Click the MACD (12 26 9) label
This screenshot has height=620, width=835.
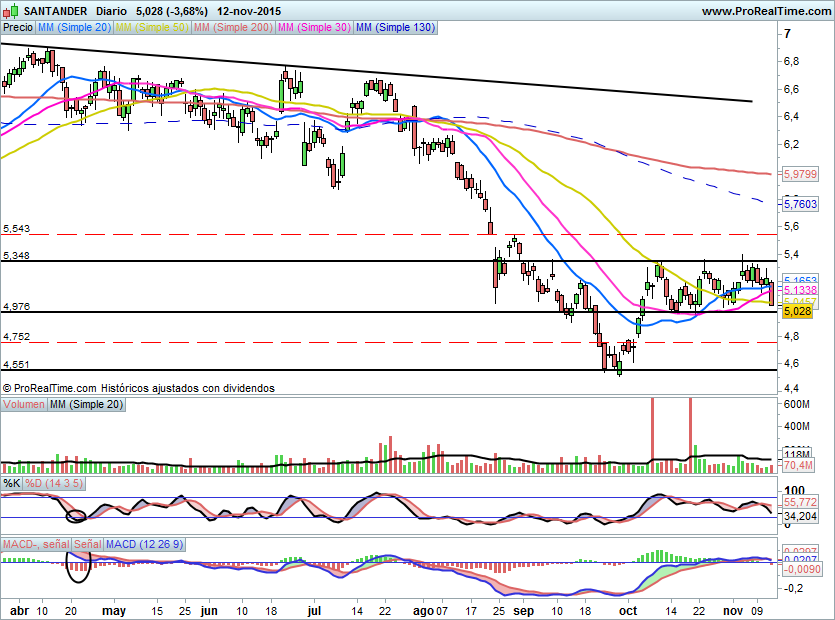142,544
